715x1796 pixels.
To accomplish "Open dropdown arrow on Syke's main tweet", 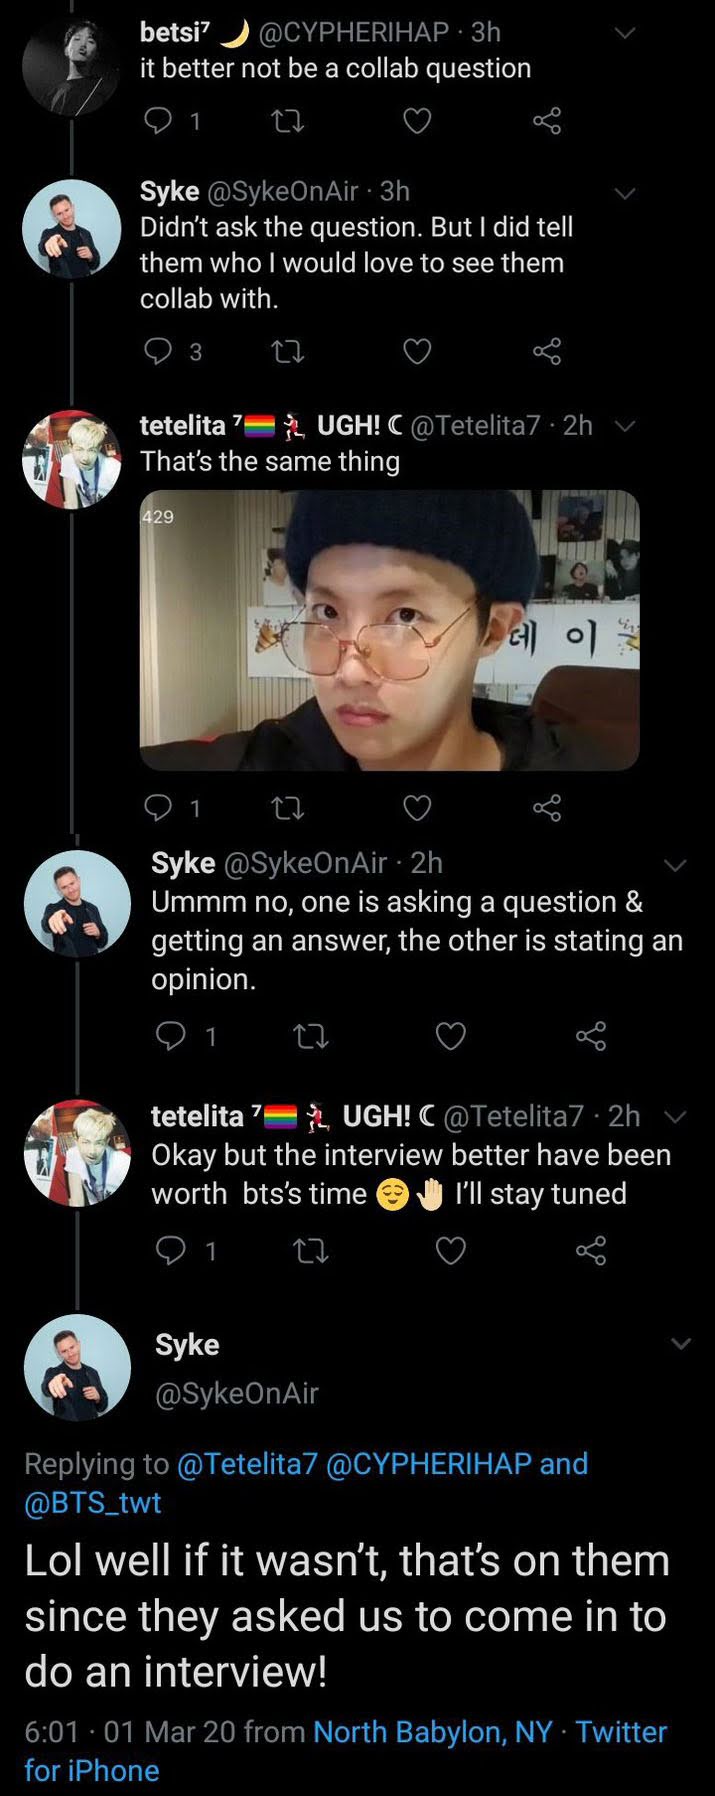I will coord(680,1343).
